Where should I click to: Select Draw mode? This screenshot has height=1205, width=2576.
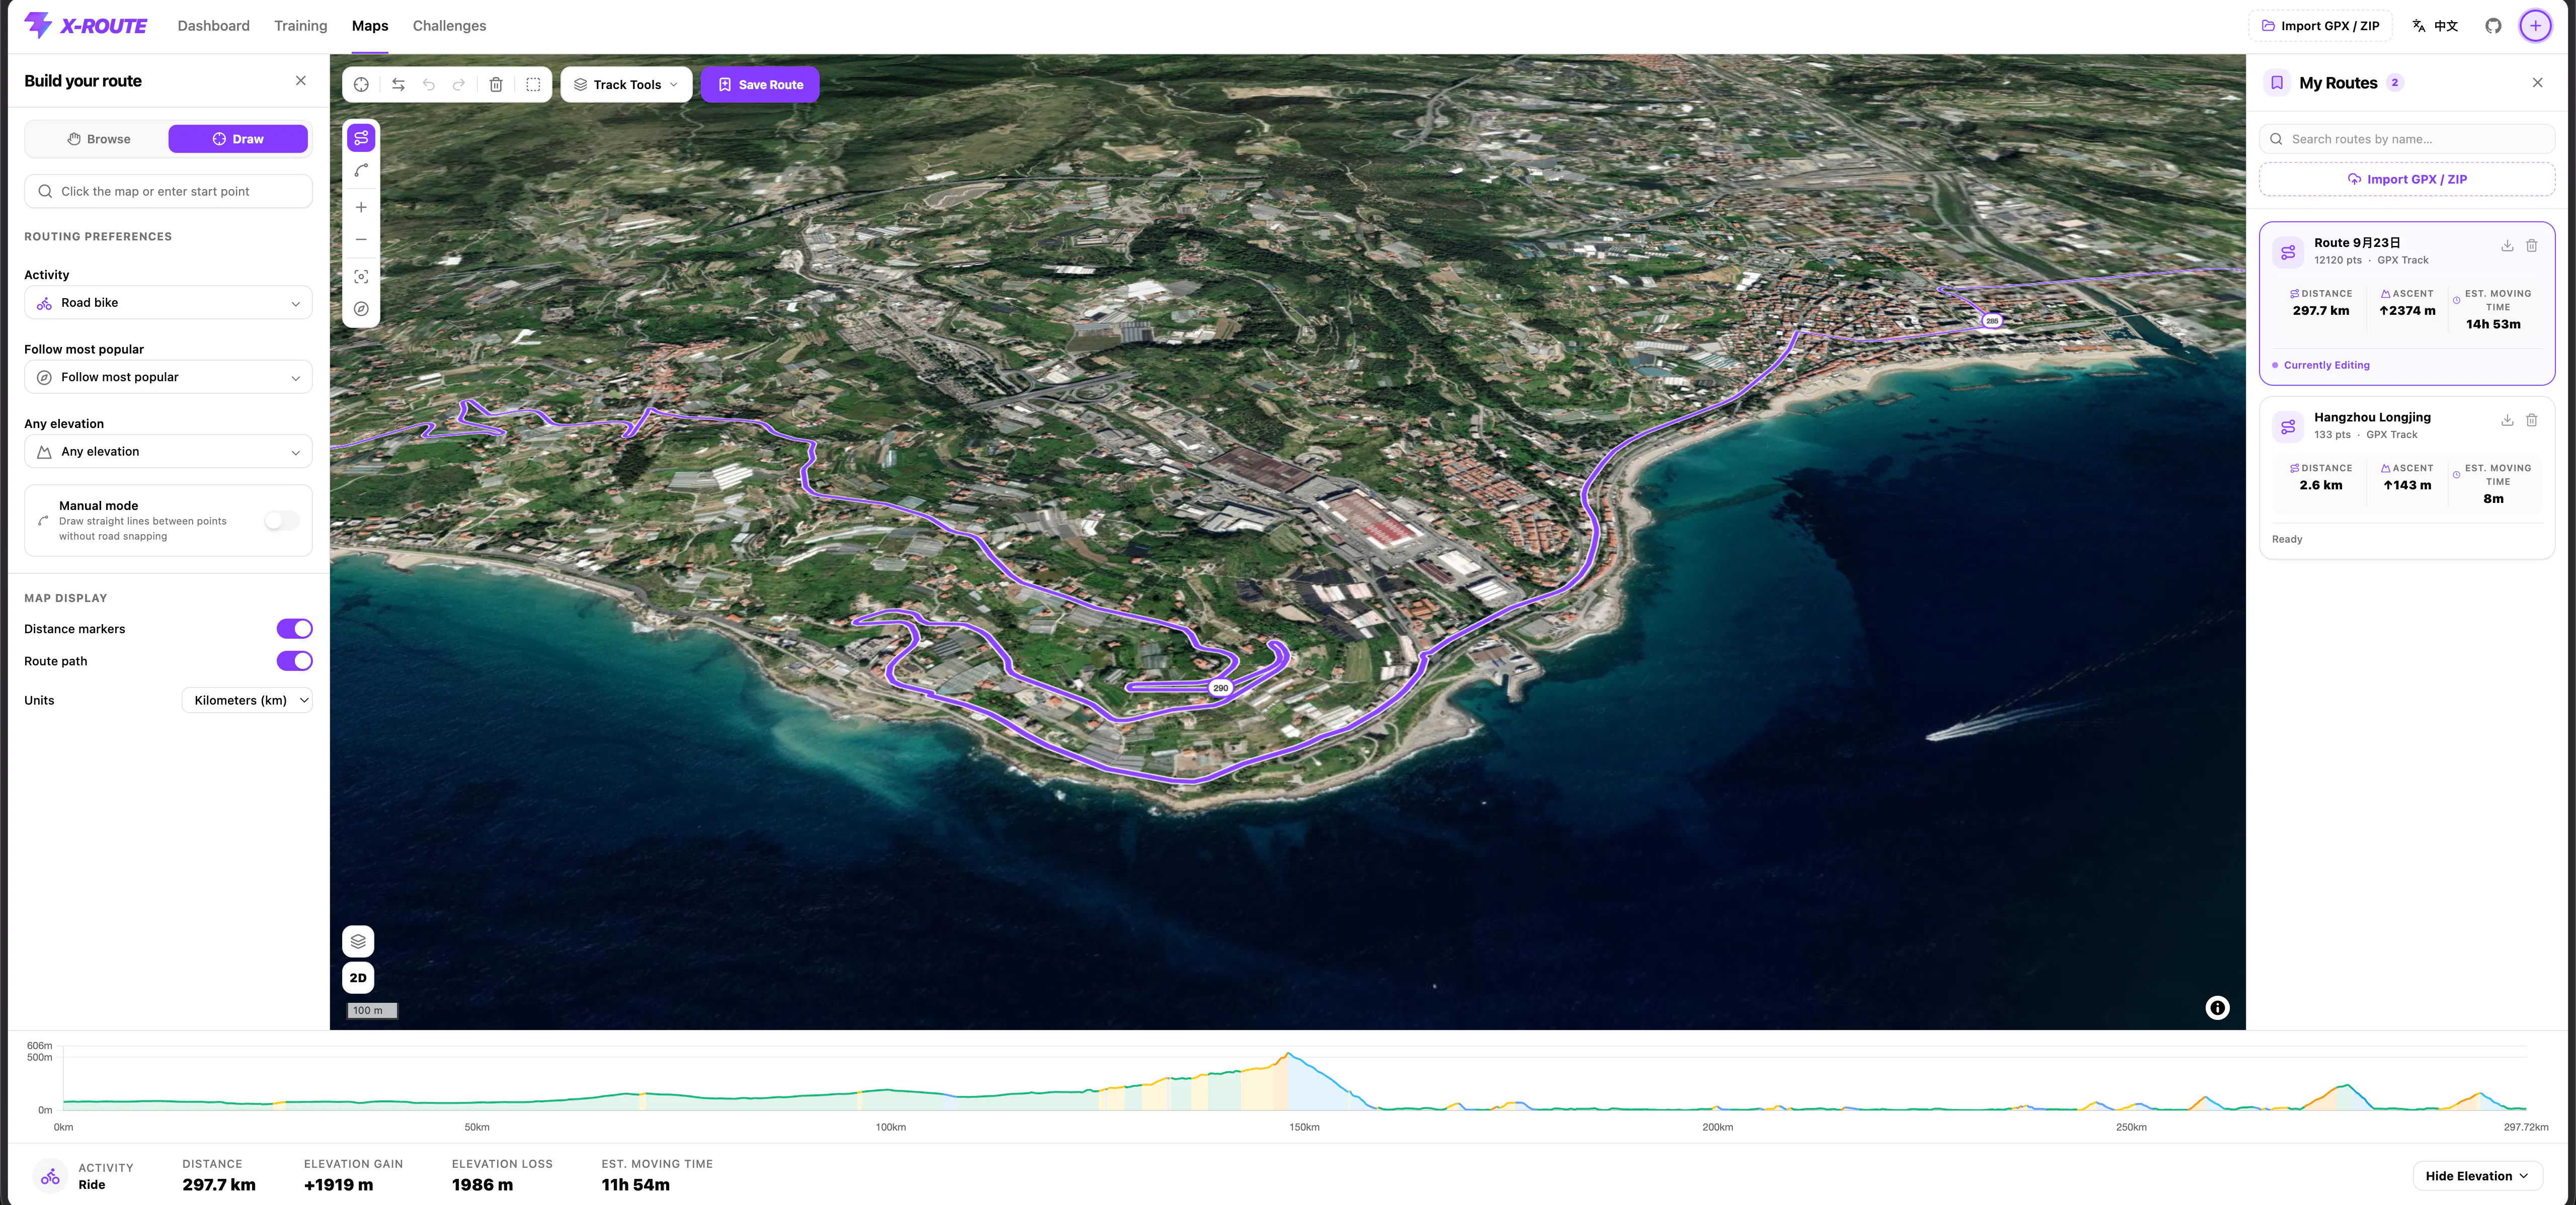pos(238,139)
